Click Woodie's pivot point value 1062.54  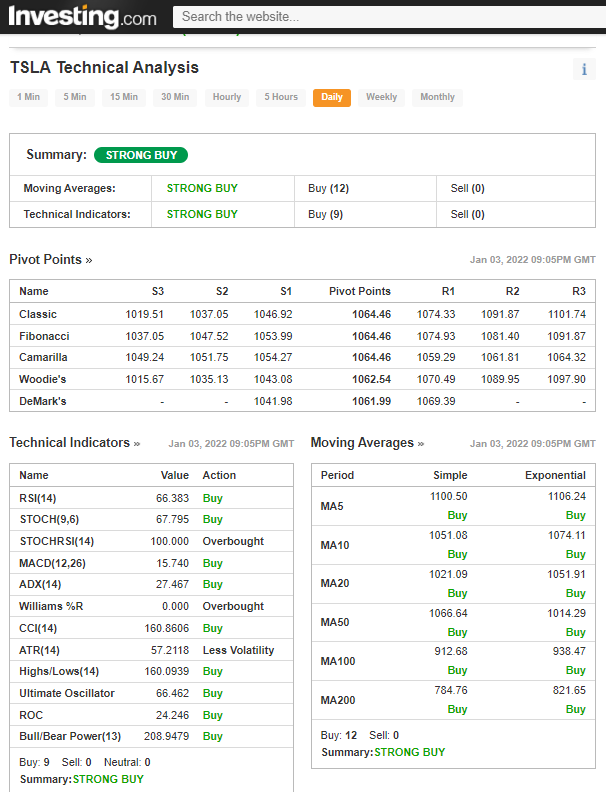[371, 379]
